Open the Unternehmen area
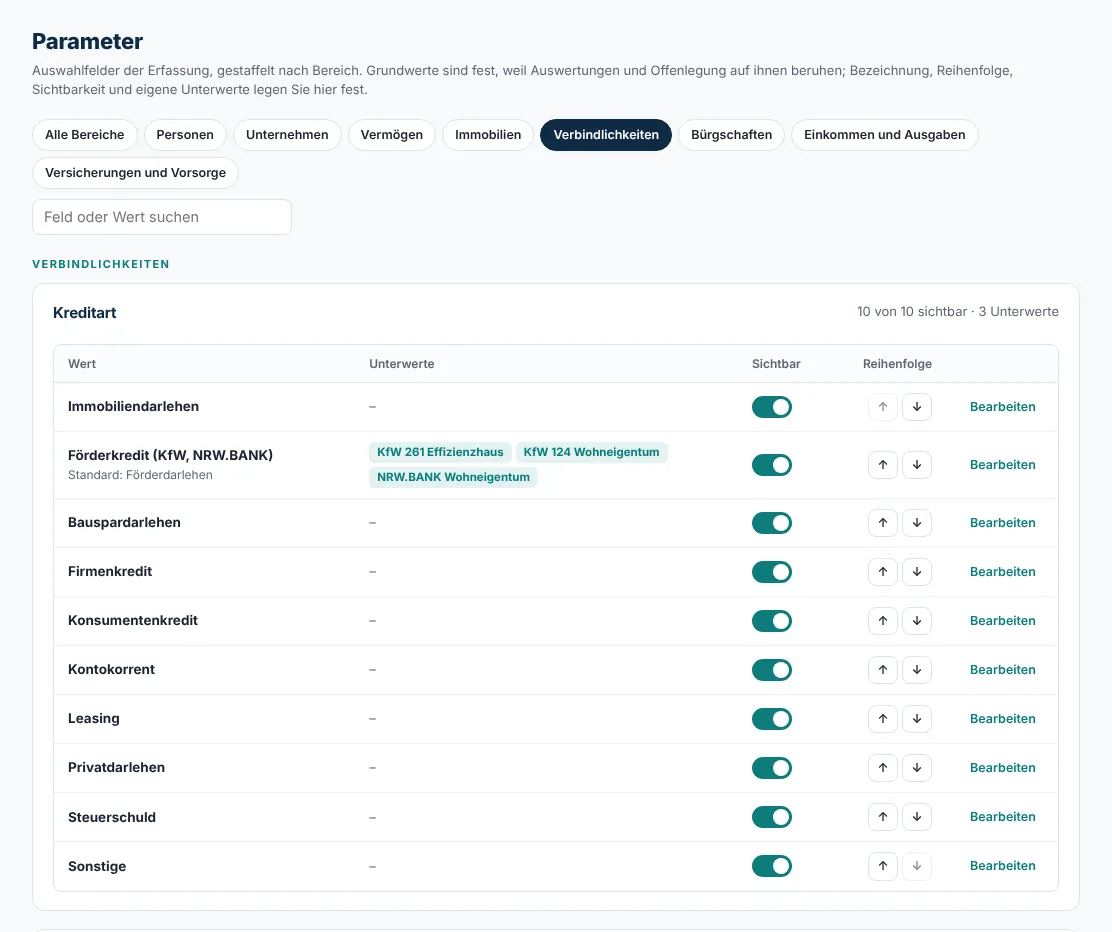The height and width of the screenshot is (932, 1112). pos(287,135)
